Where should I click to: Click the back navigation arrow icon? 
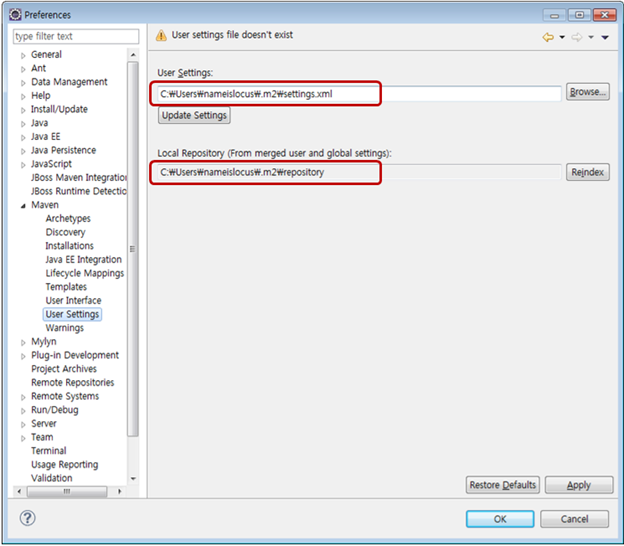pos(548,37)
